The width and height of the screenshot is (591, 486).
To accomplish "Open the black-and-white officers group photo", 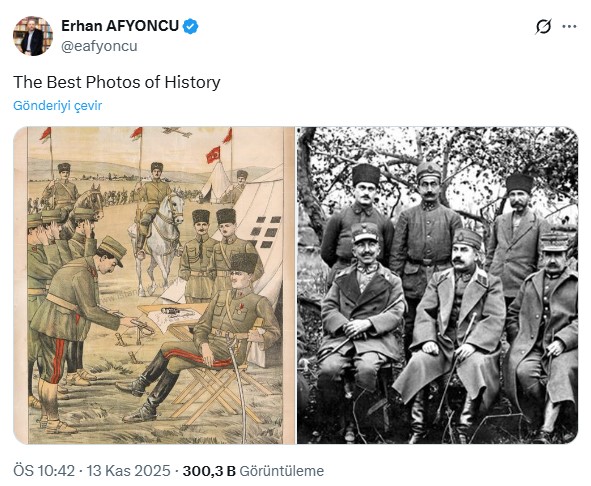I will [438, 285].
